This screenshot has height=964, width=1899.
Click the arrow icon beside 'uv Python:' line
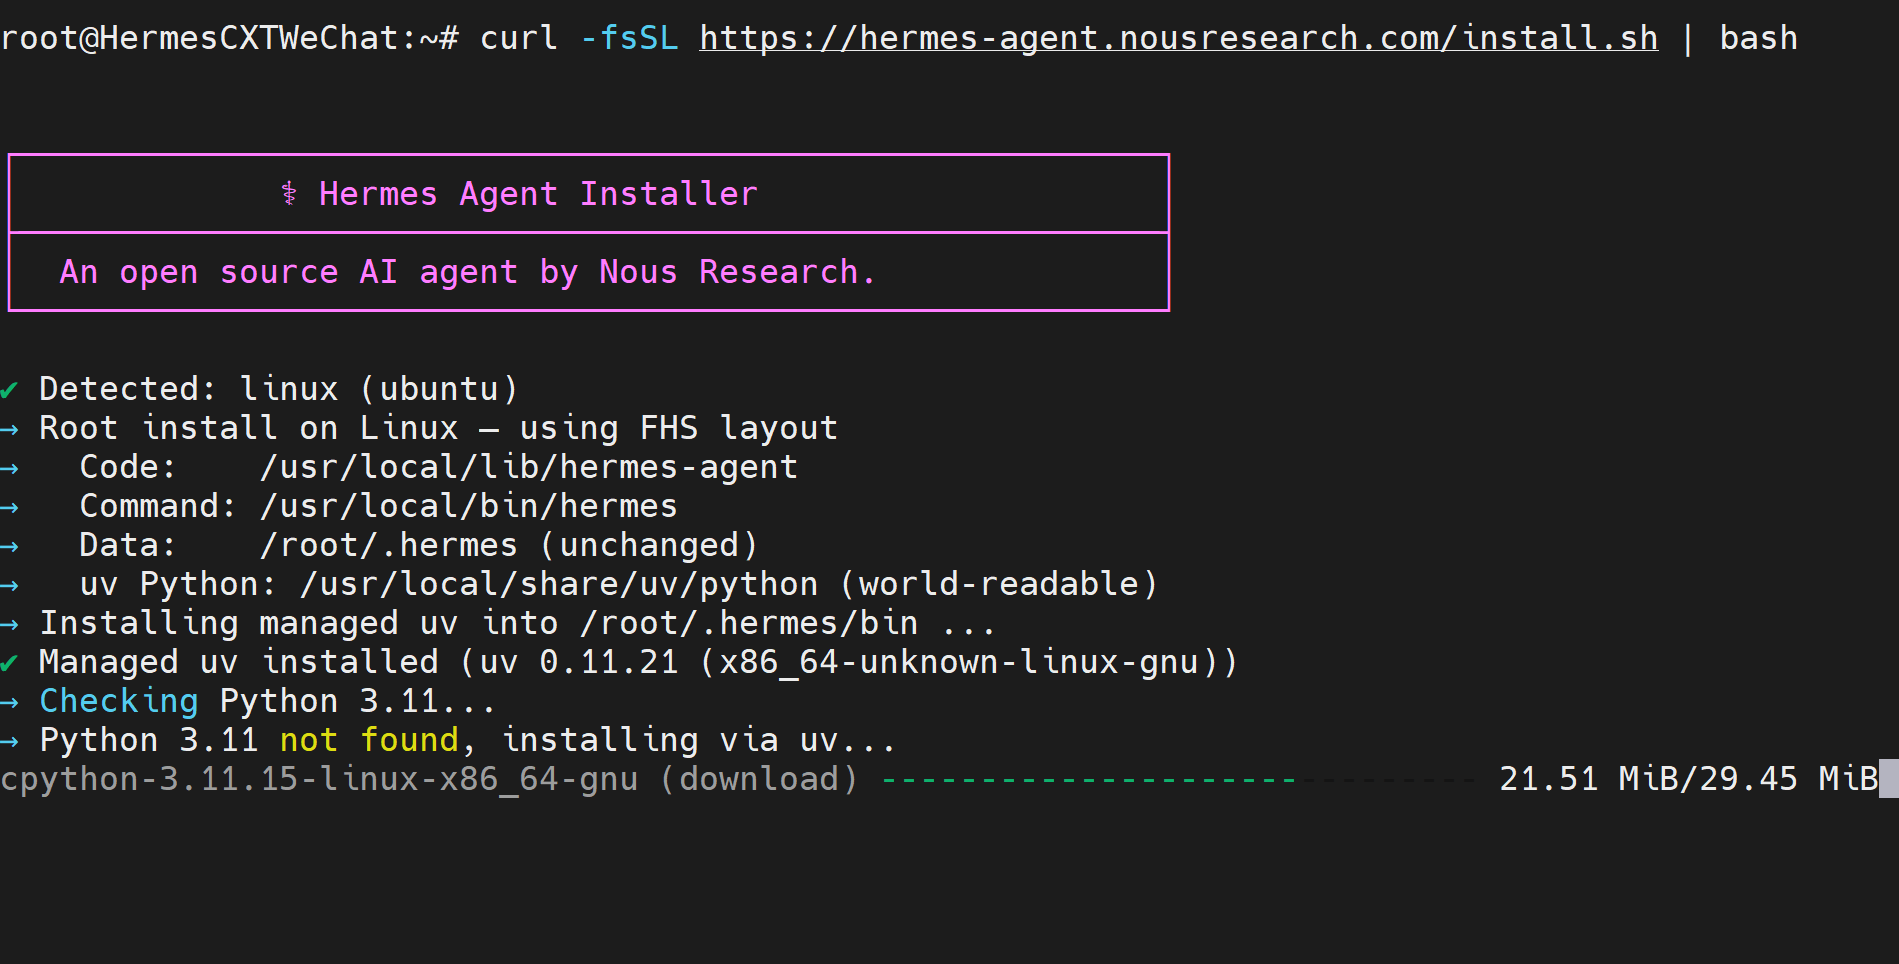pyautogui.click(x=9, y=585)
